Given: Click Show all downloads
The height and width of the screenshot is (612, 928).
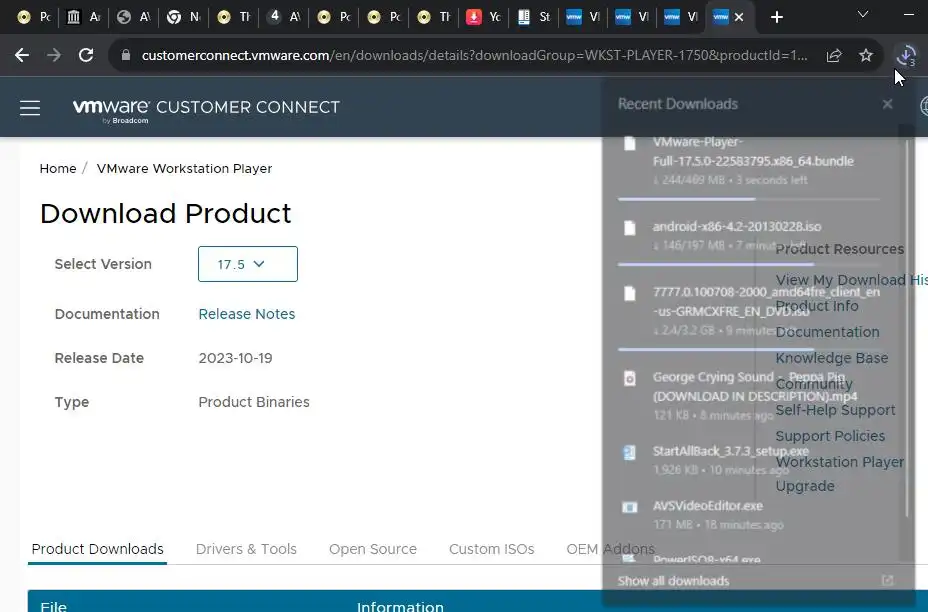Looking at the screenshot, I should [674, 581].
